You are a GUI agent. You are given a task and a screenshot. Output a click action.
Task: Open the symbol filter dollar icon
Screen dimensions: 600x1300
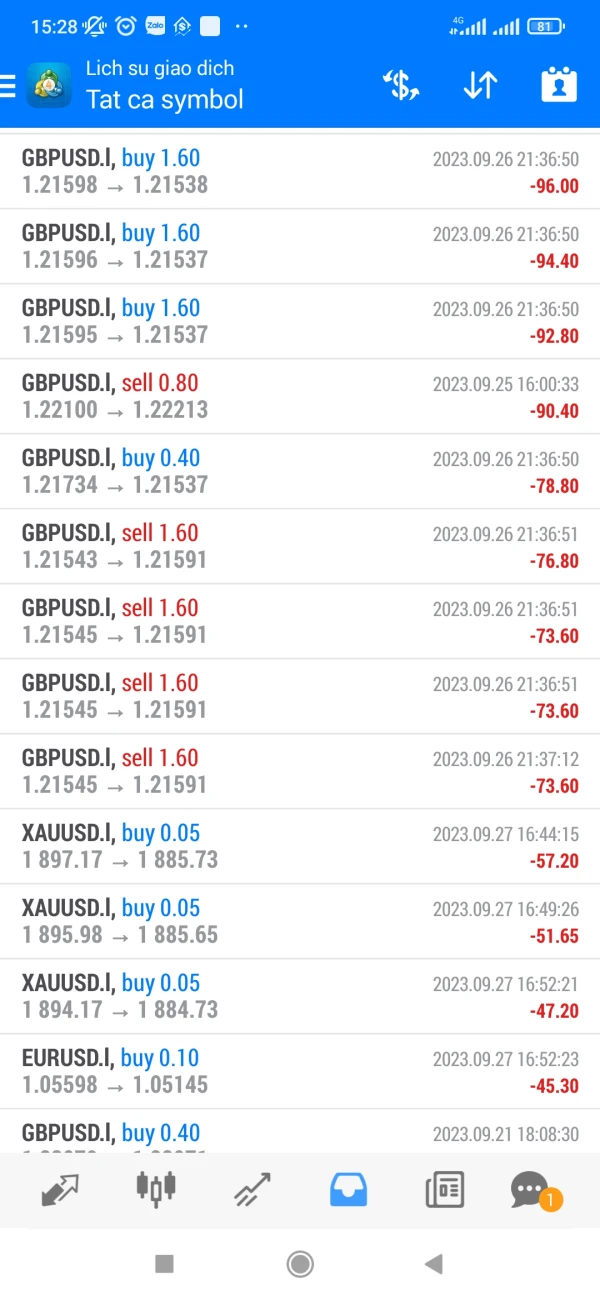click(x=401, y=86)
